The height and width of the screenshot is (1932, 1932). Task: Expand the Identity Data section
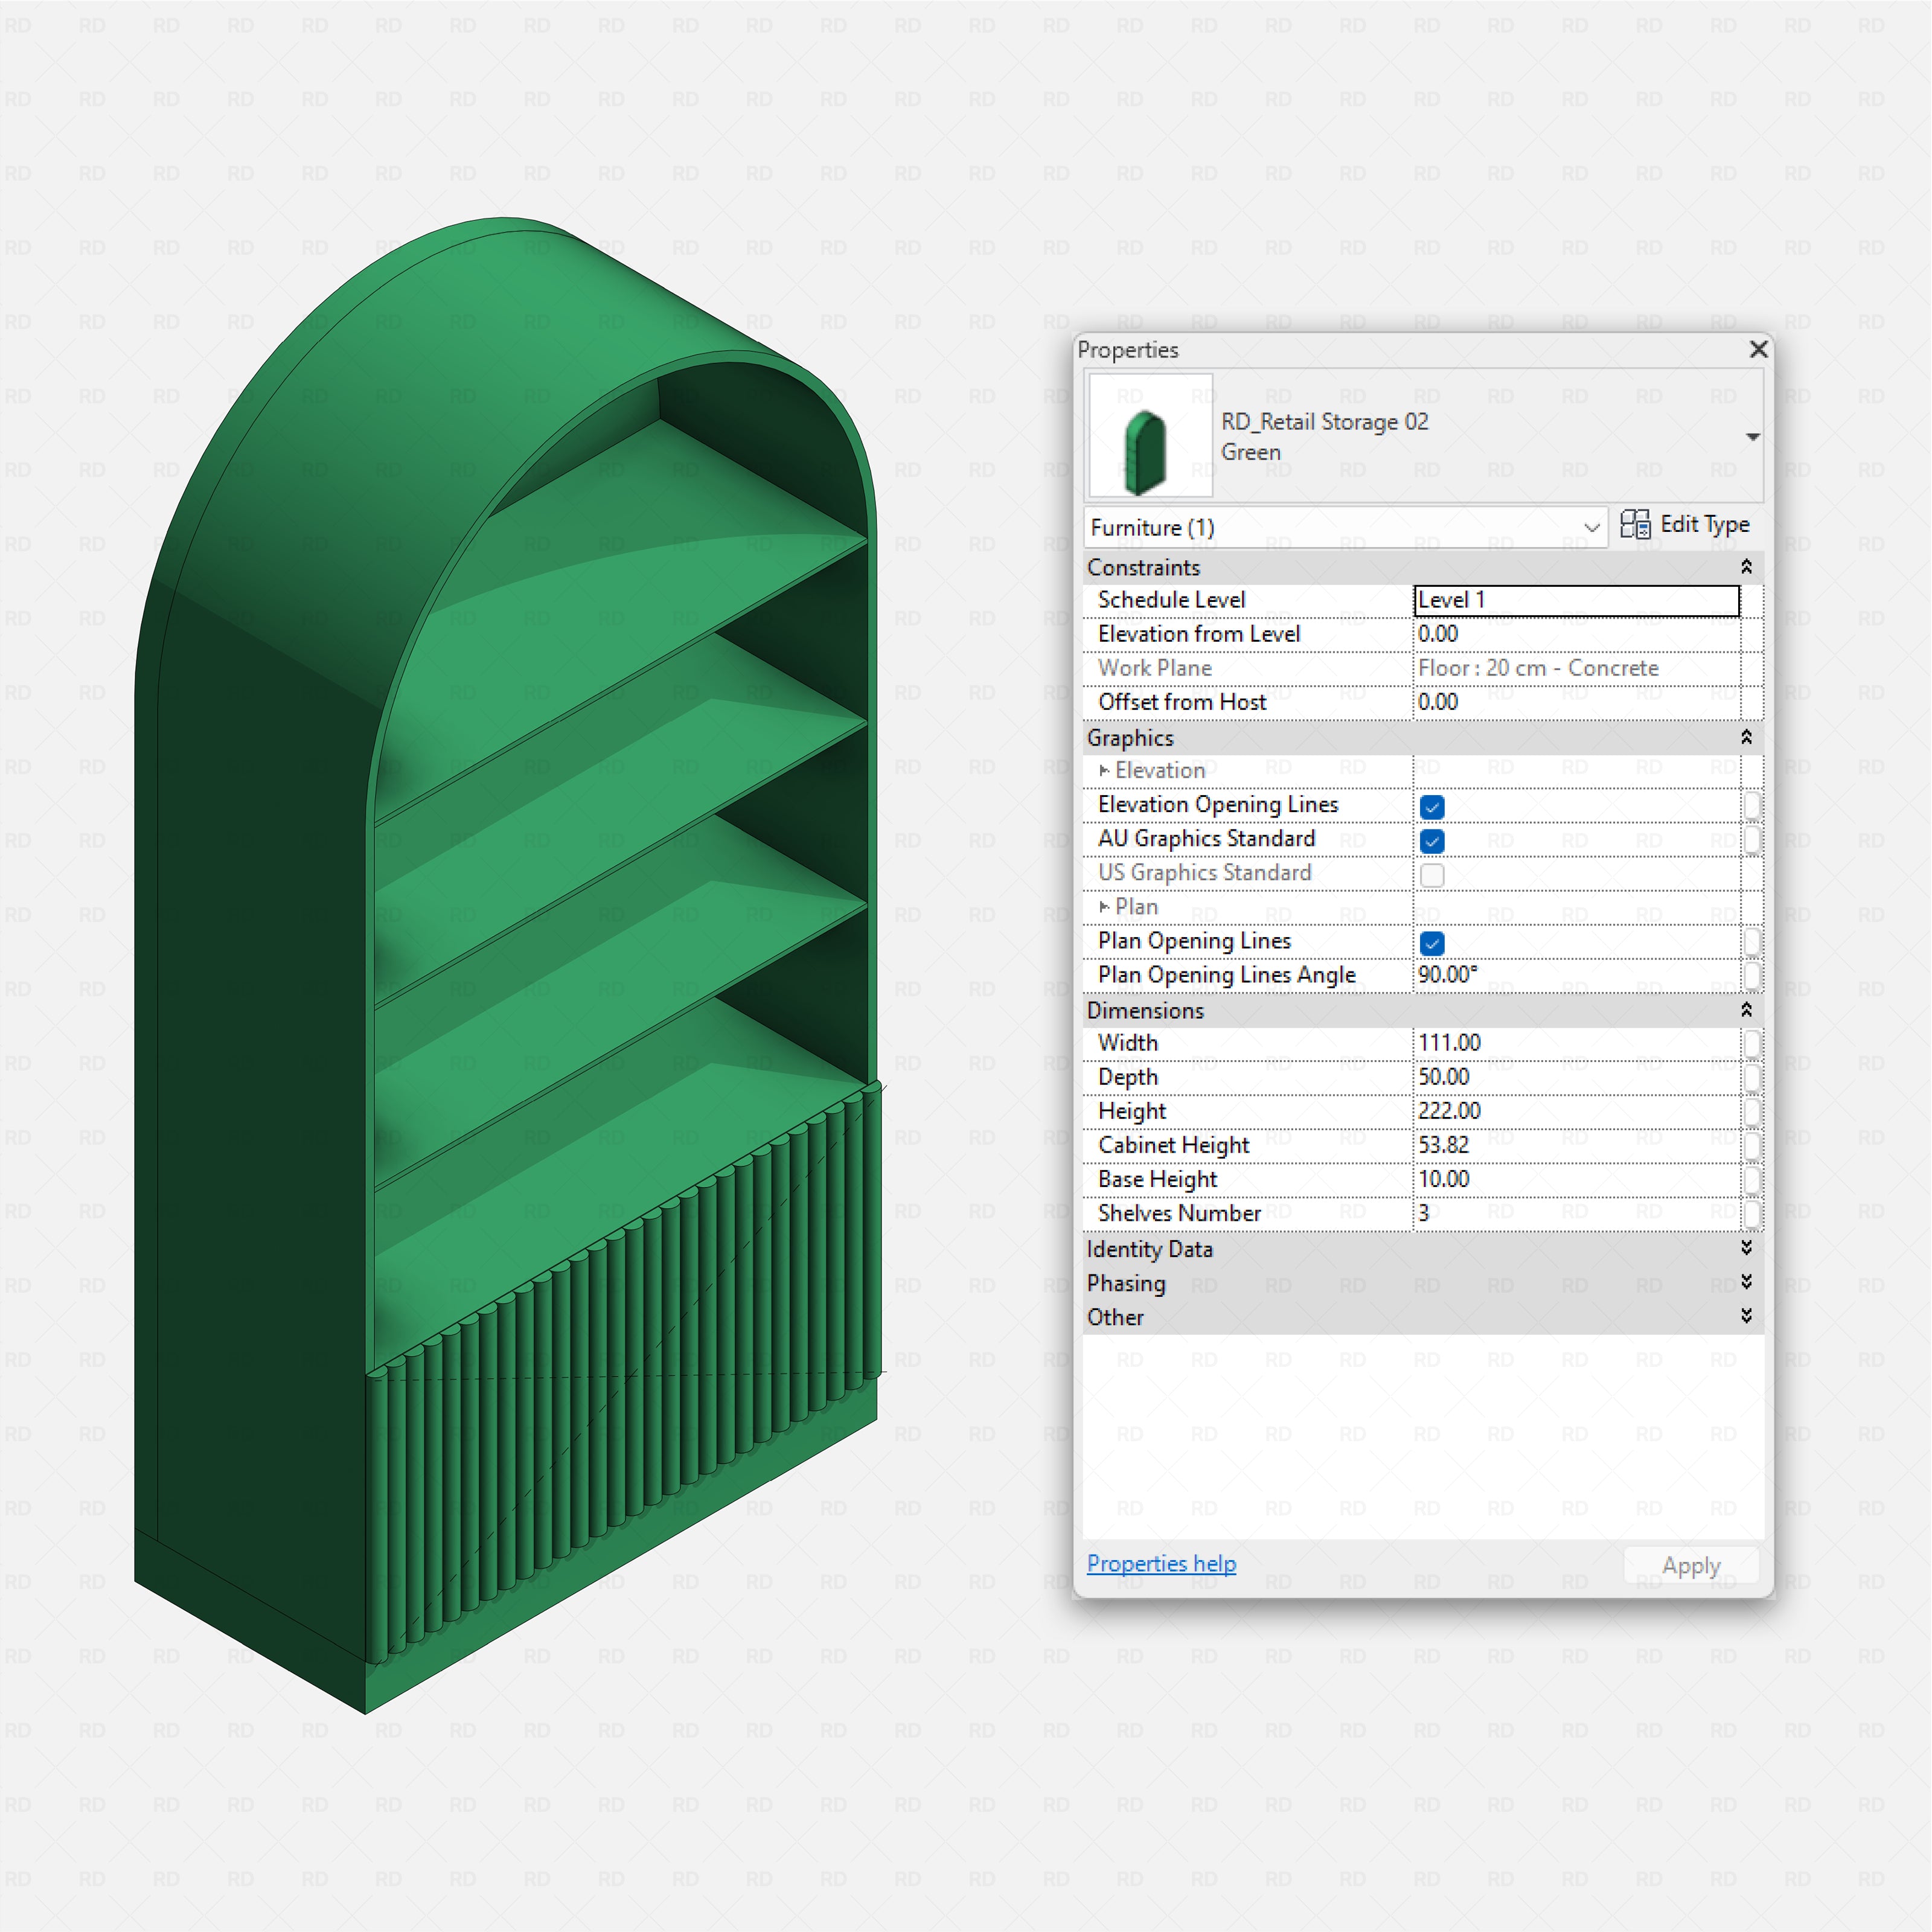click(1746, 1249)
